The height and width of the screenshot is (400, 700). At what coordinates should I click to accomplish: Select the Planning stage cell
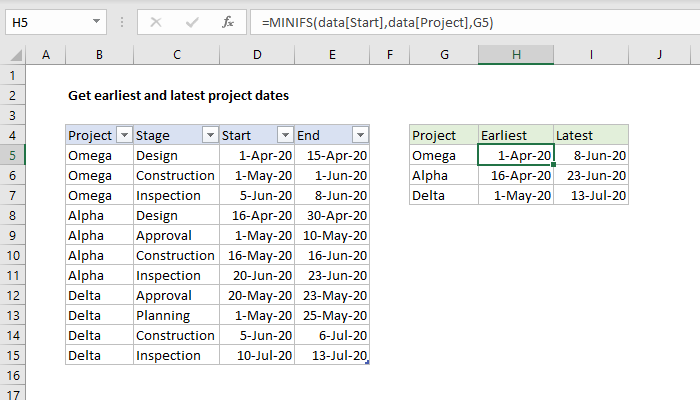(176, 315)
